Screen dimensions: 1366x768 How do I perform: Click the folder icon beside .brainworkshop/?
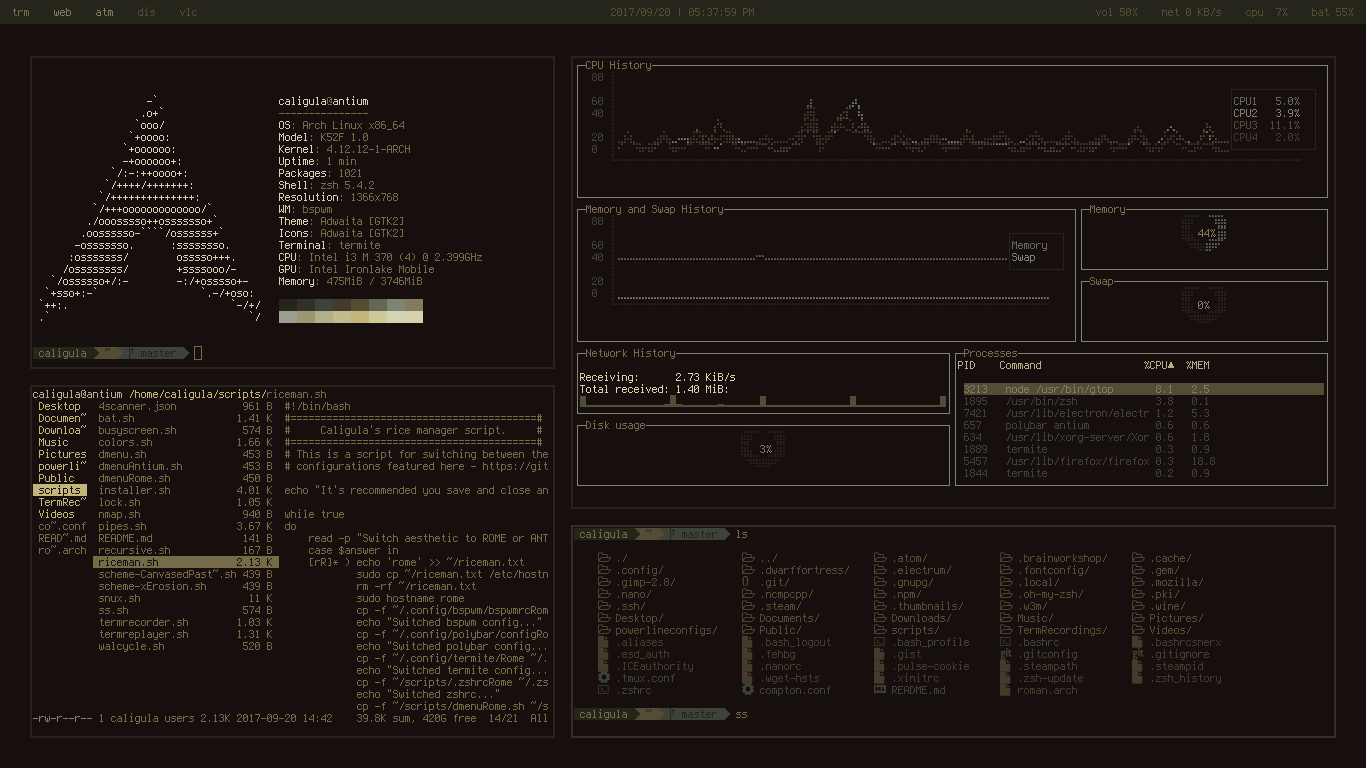point(1006,558)
